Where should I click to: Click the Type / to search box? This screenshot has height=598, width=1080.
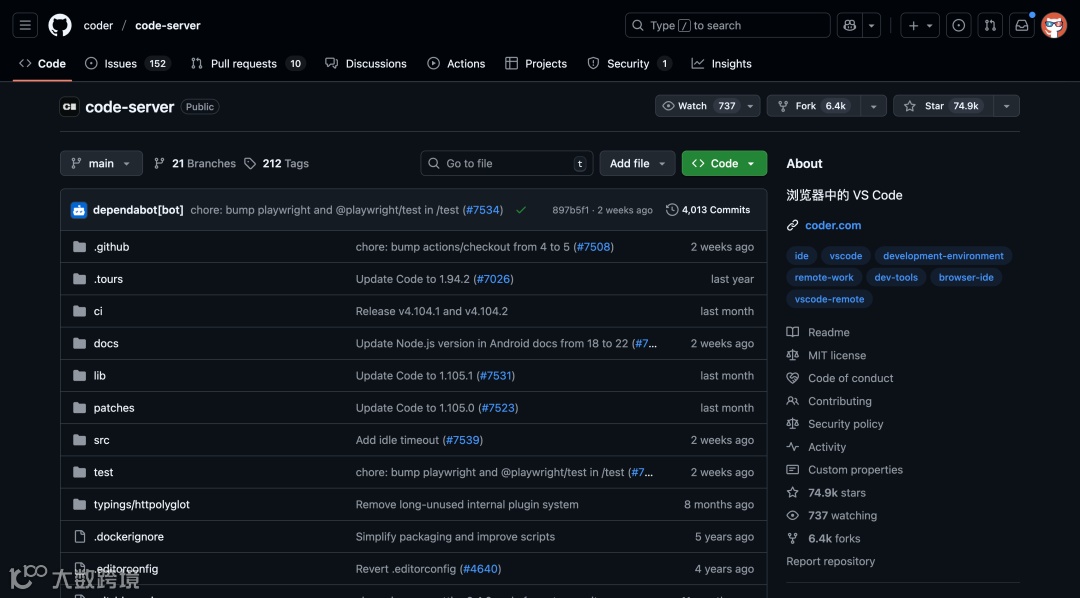pyautogui.click(x=727, y=25)
